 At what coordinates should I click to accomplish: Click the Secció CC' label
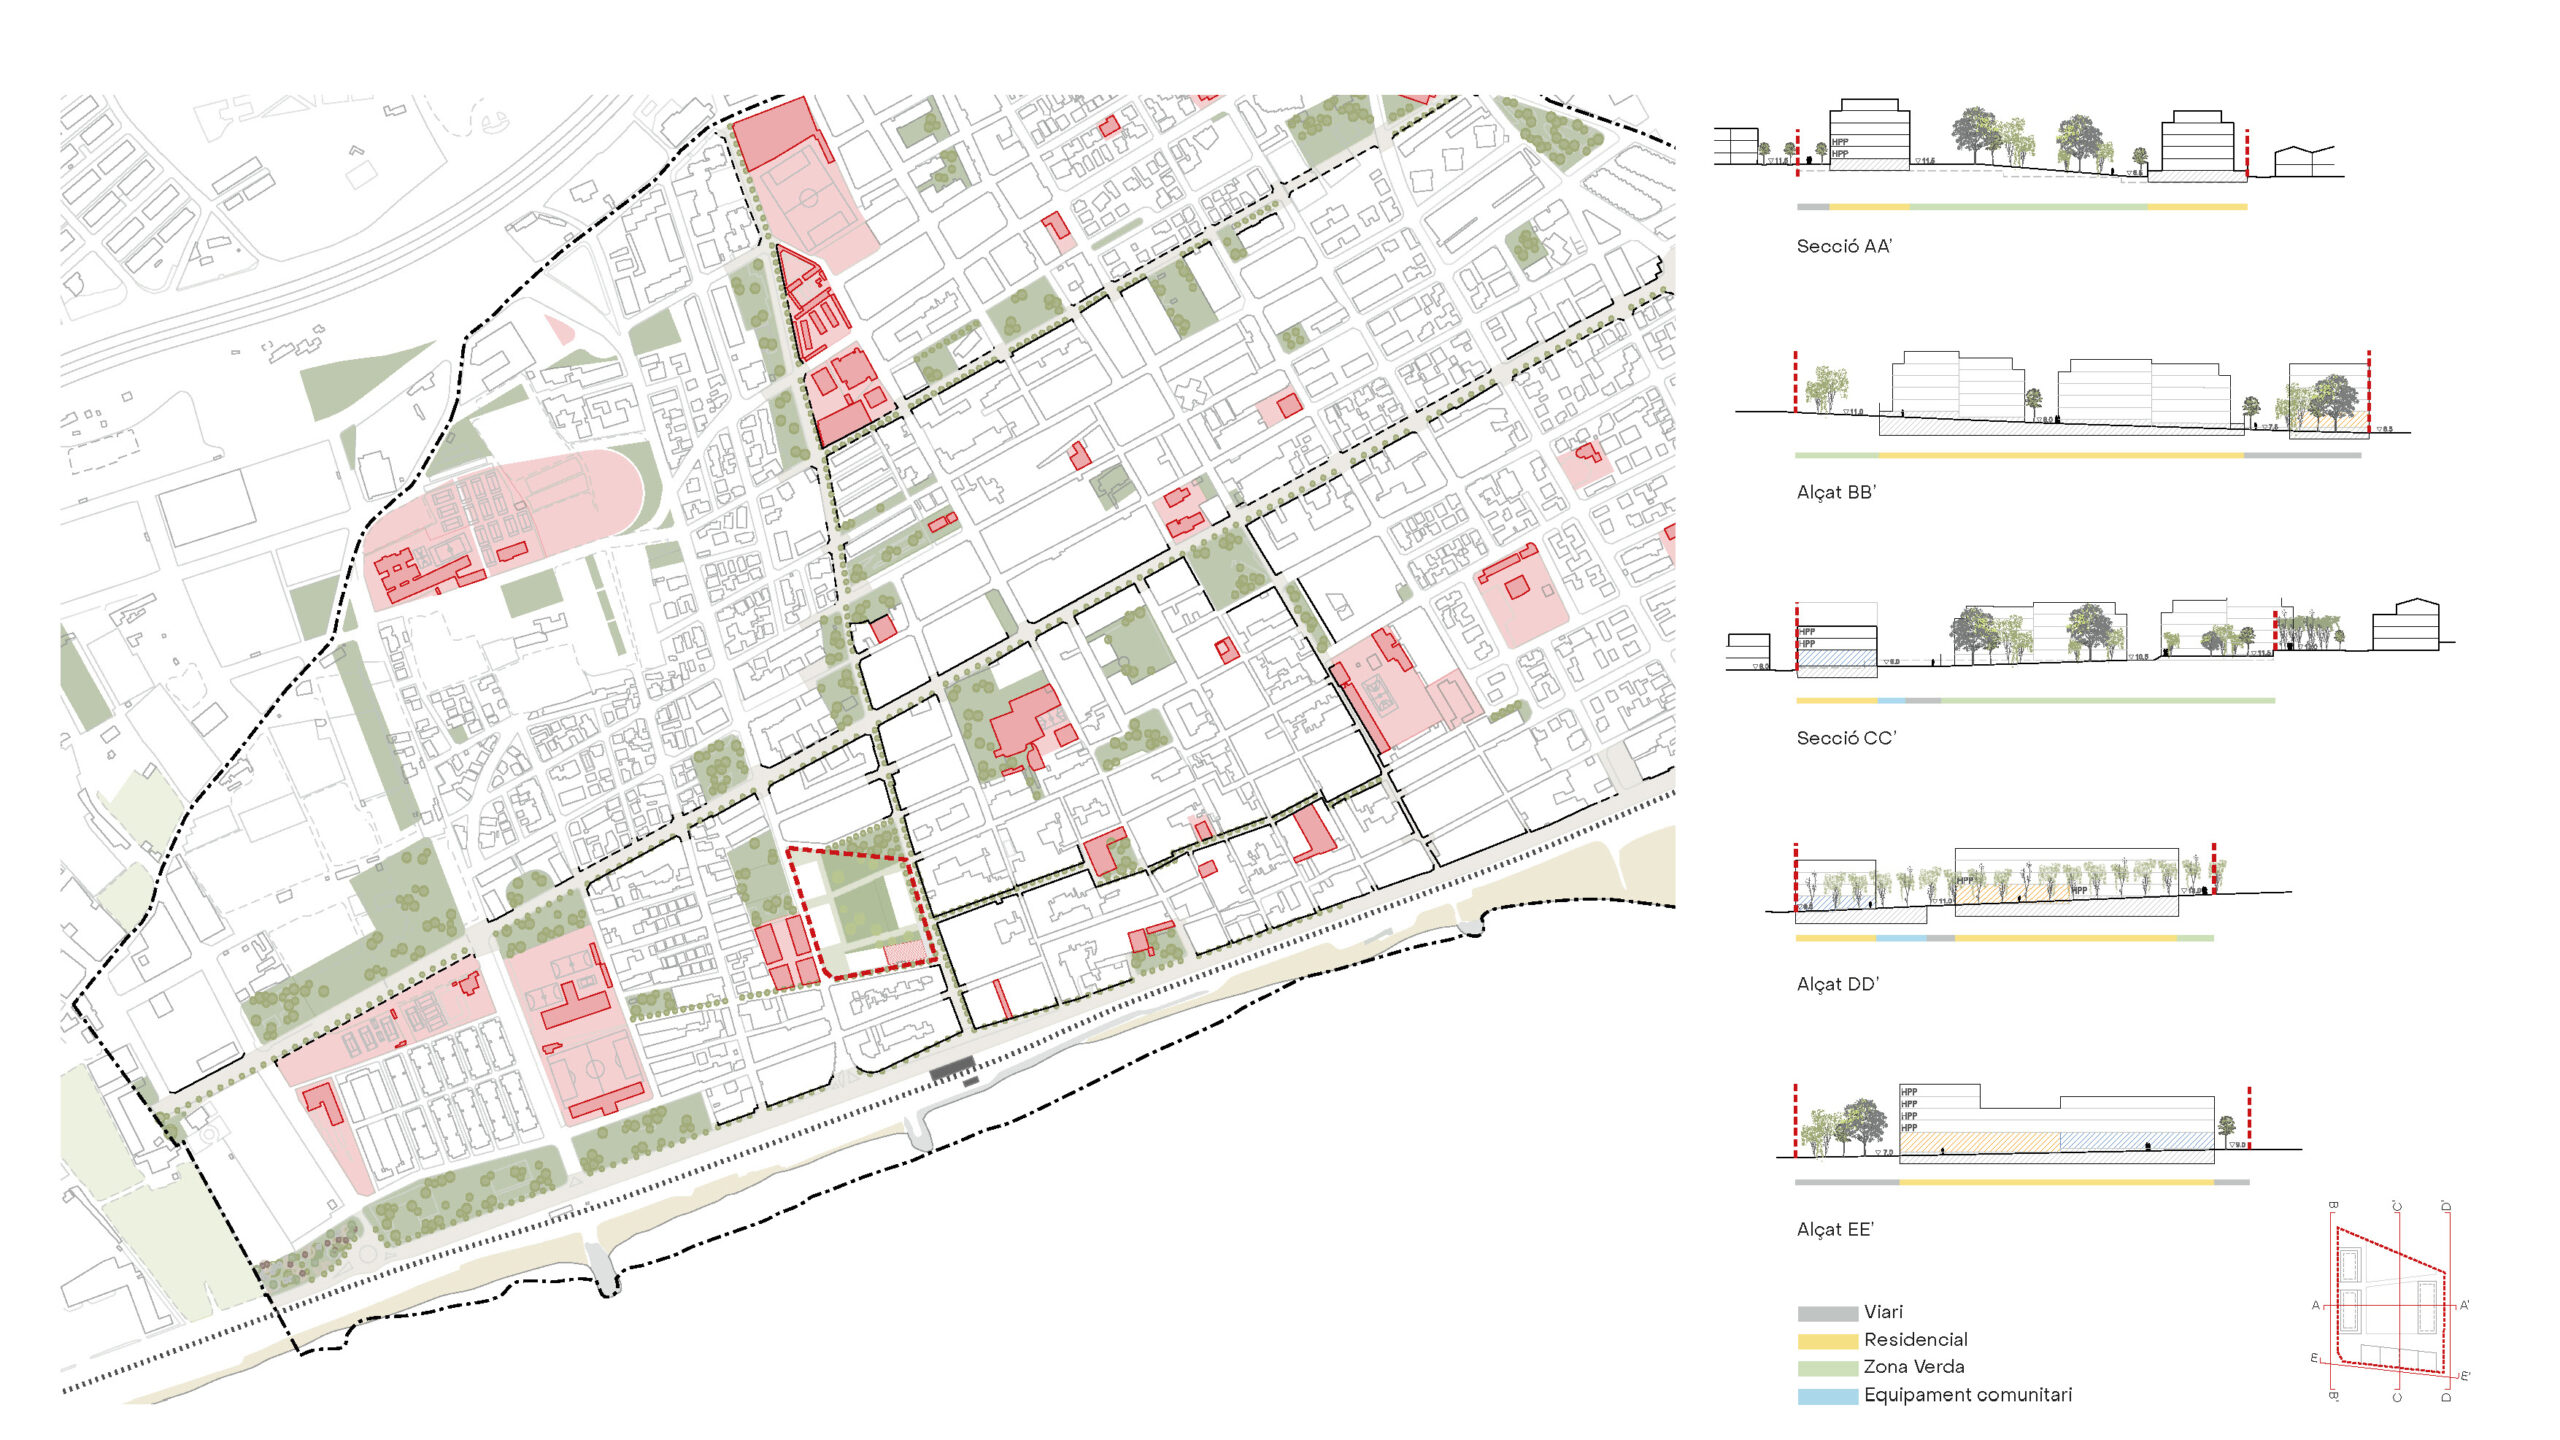(x=1846, y=738)
